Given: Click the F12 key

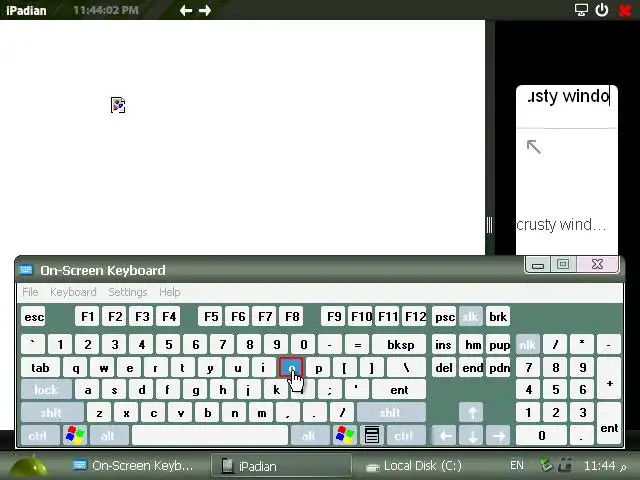Looking at the screenshot, I should pos(415,317).
